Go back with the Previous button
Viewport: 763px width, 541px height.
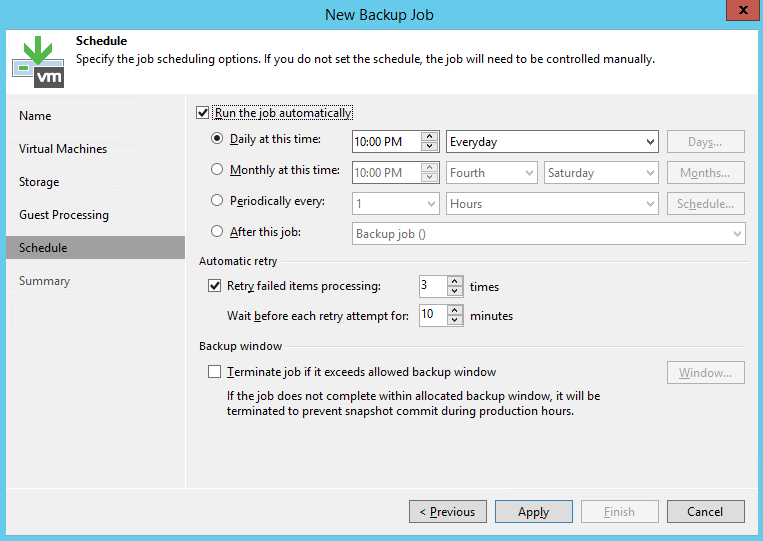[x=448, y=512]
